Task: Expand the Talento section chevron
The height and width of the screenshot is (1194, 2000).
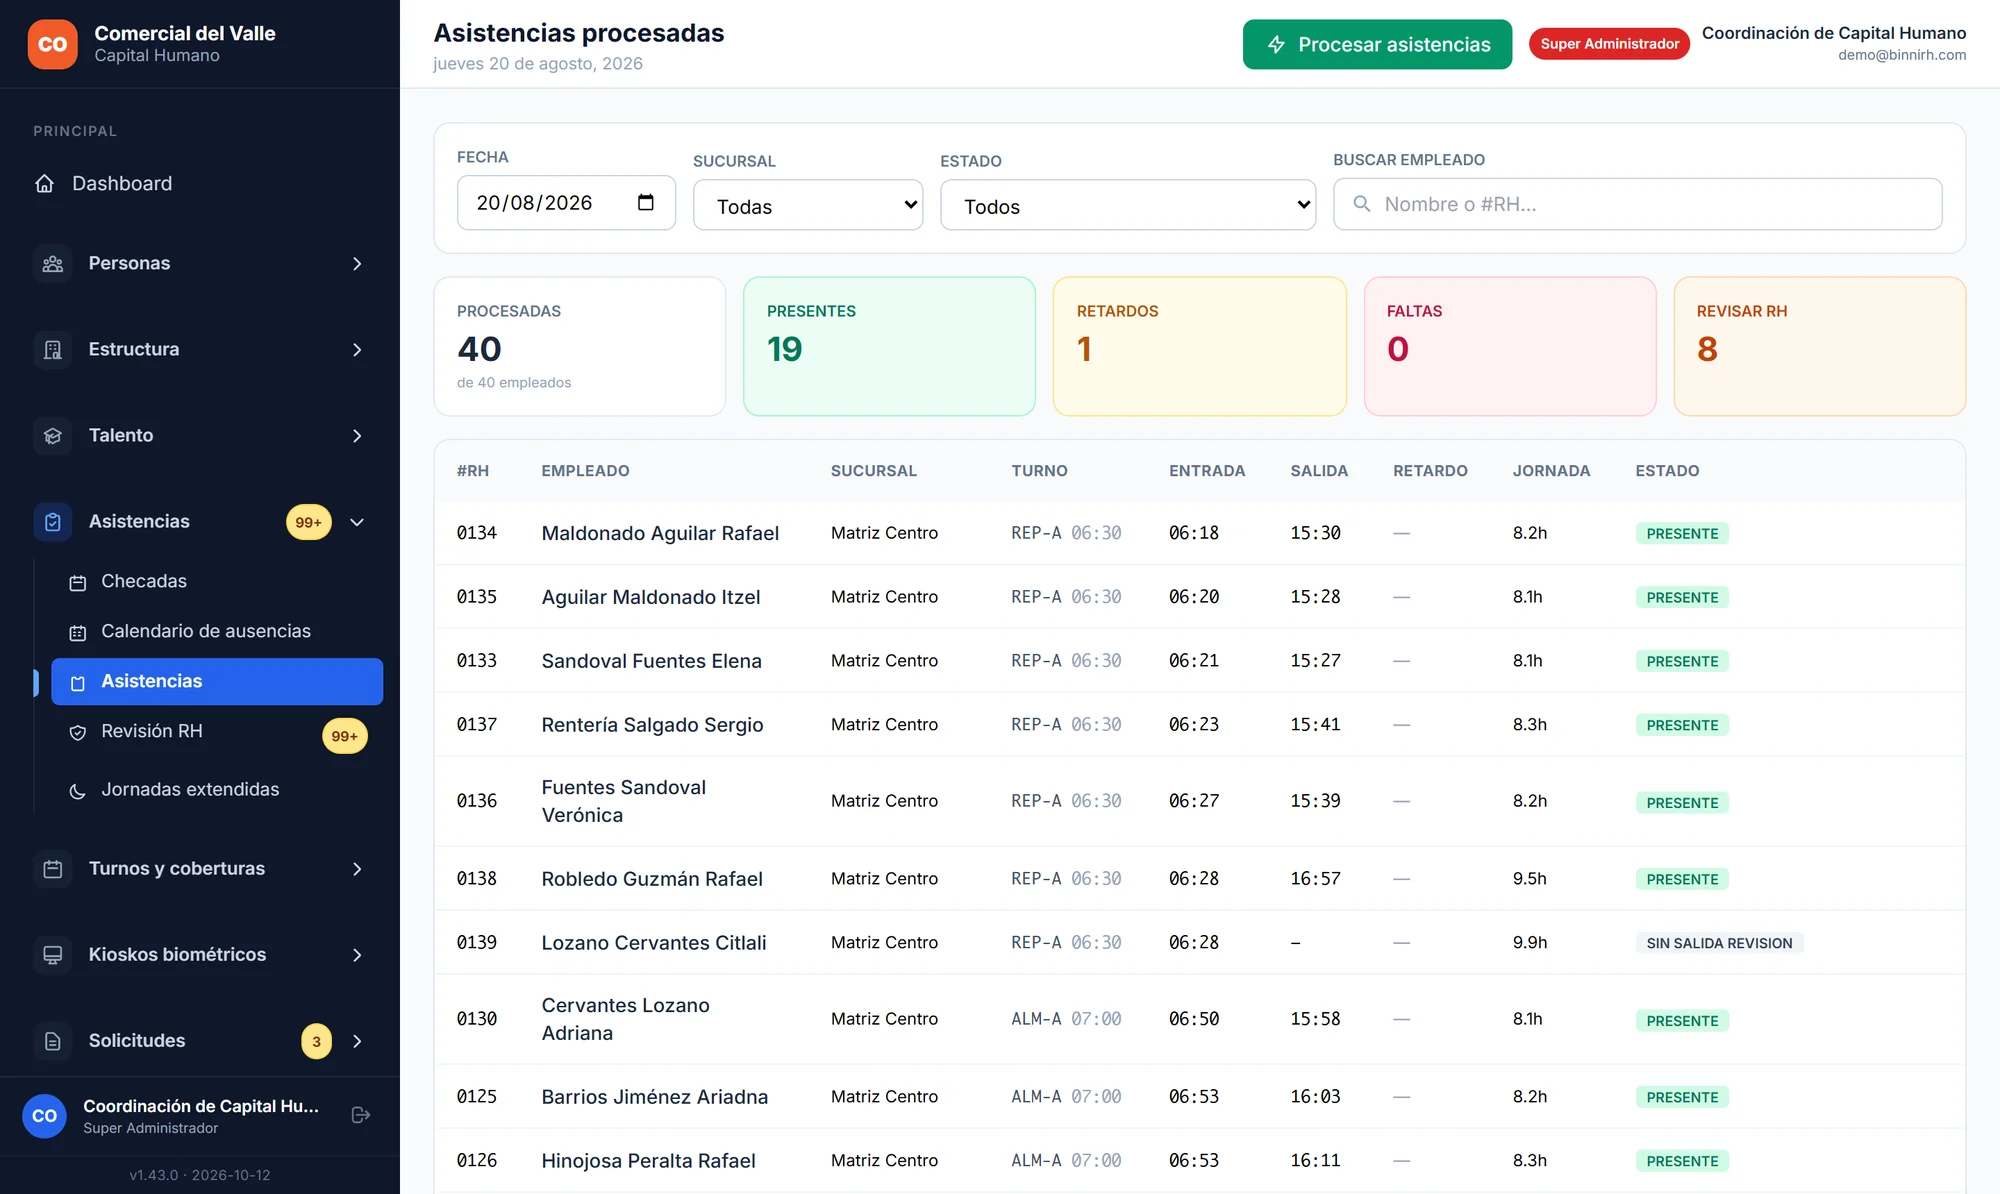Action: pyautogui.click(x=357, y=436)
